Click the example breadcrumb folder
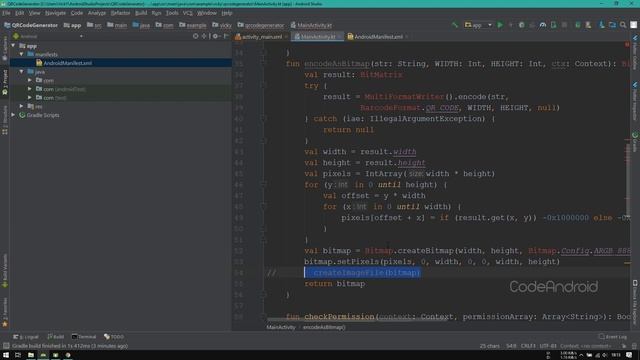 click(x=193, y=25)
